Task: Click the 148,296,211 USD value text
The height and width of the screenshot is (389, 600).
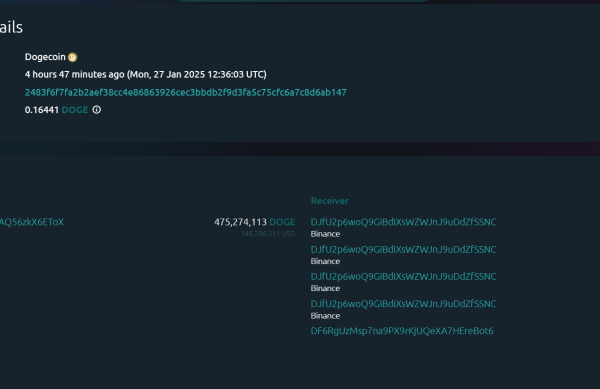Action: [x=268, y=234]
